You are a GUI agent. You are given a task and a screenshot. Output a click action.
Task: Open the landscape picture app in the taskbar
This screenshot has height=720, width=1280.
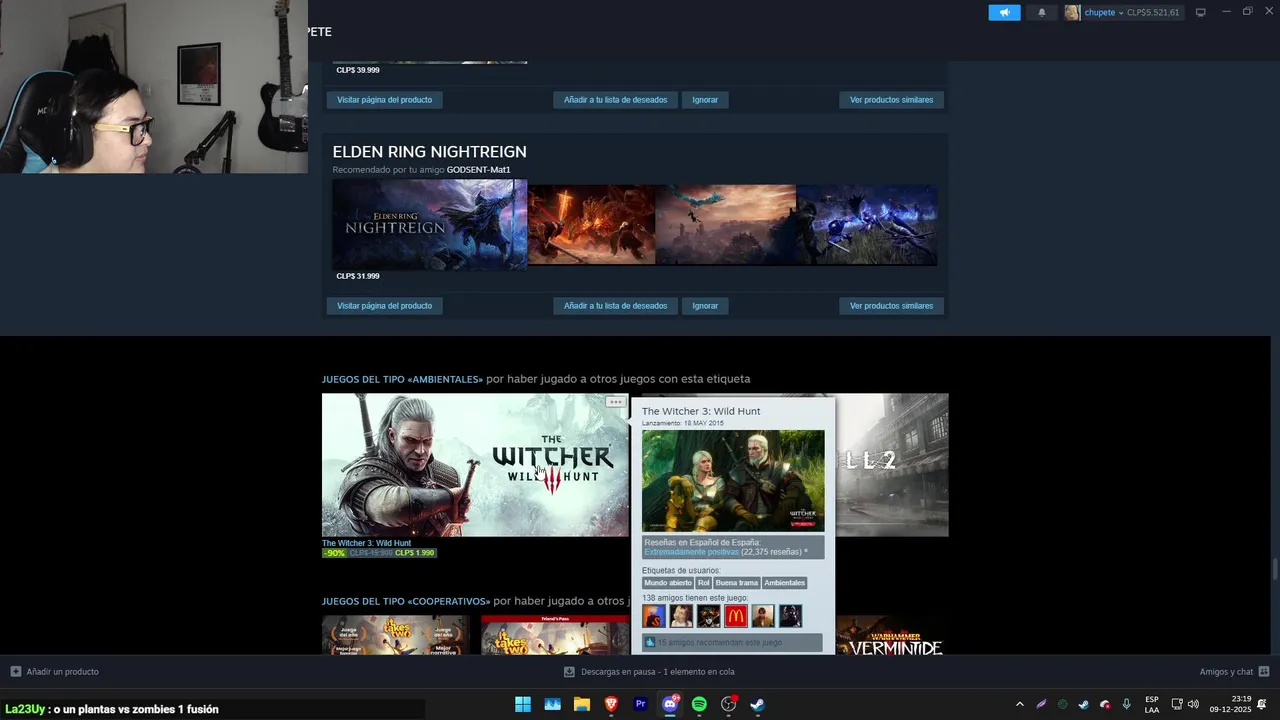click(552, 704)
